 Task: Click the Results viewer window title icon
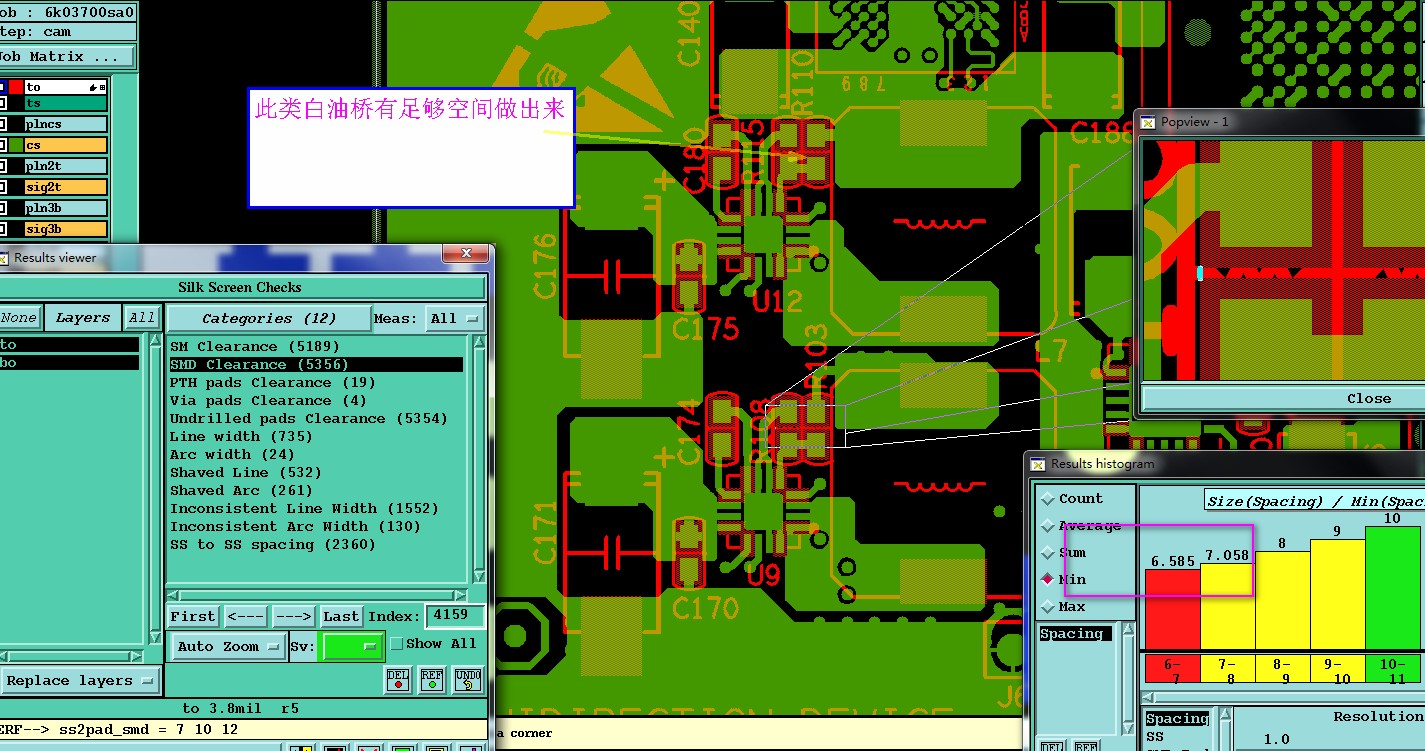point(4,257)
